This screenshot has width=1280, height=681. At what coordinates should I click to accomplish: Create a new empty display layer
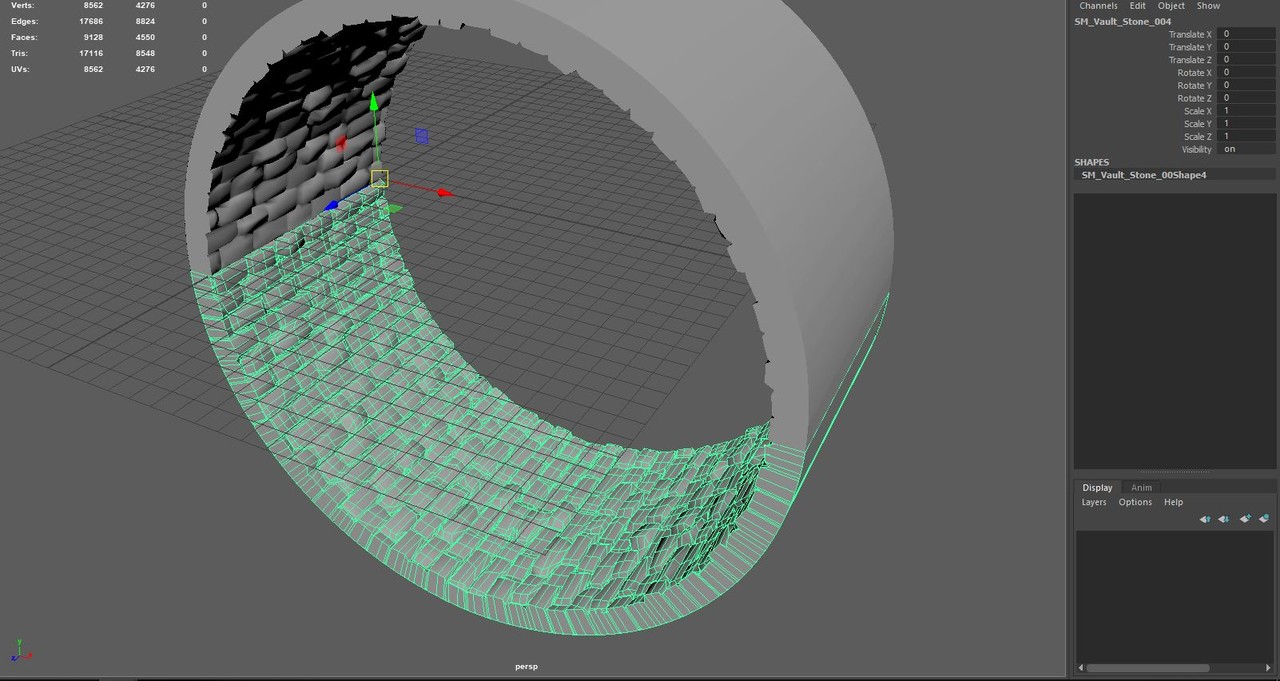(1245, 519)
